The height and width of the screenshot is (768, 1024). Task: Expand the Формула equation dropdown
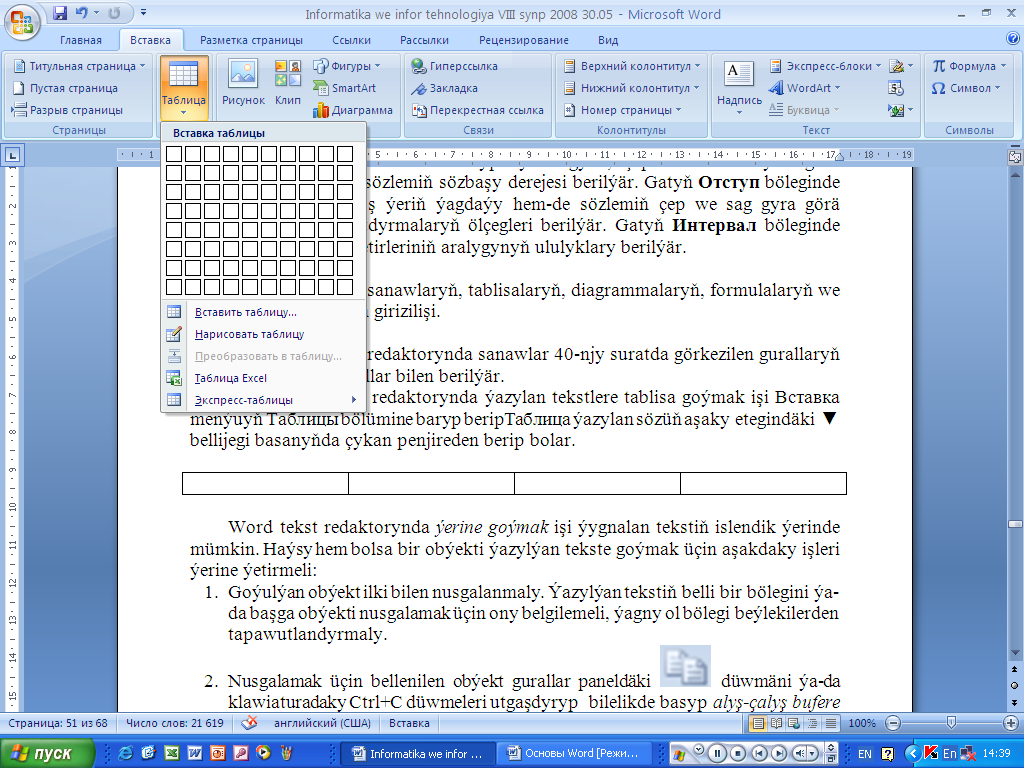click(1003, 66)
